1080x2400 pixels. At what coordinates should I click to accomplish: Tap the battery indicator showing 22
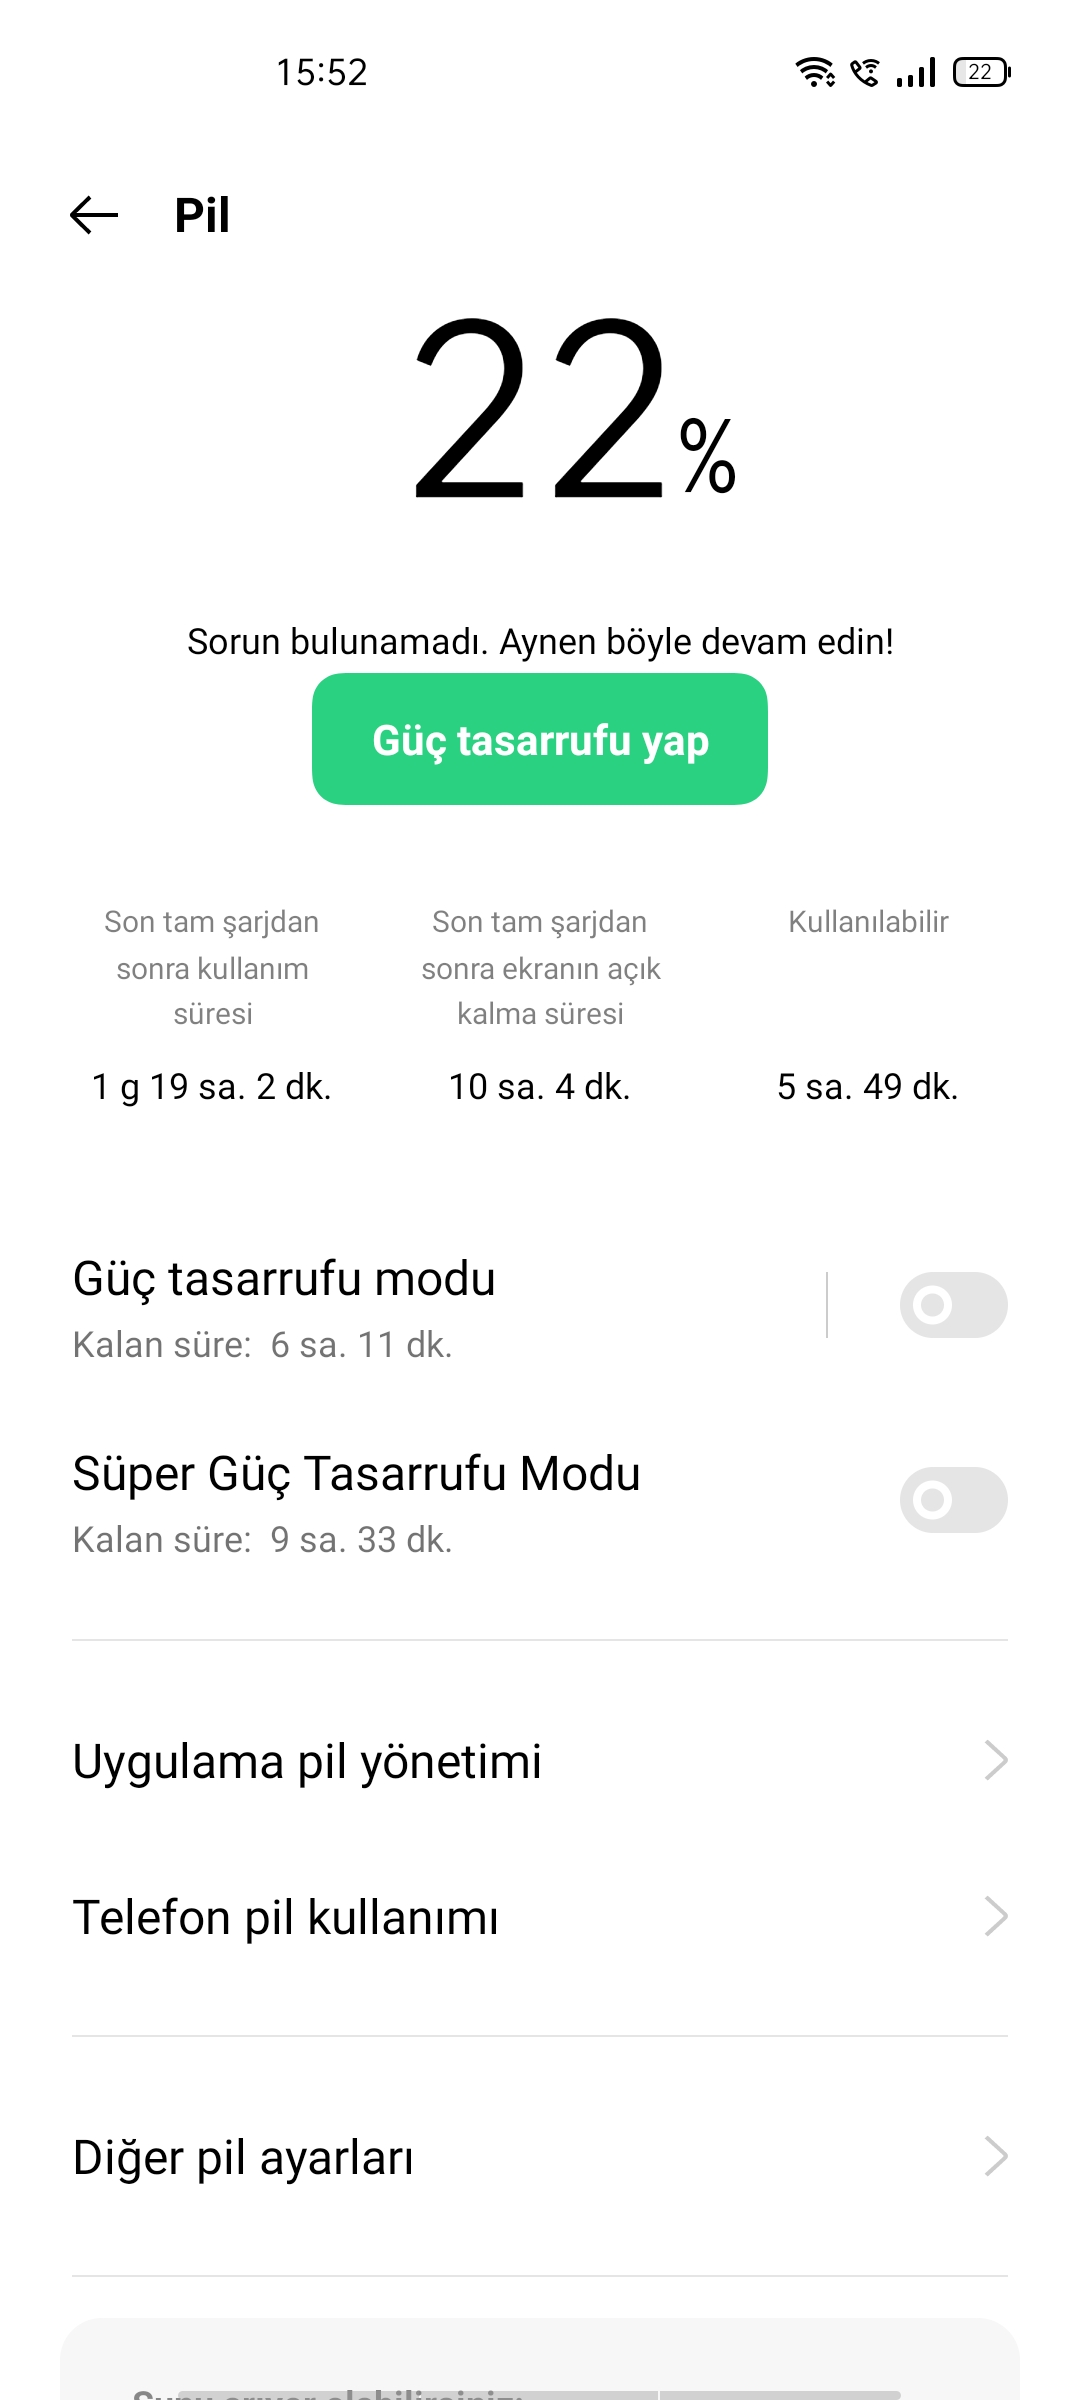(x=982, y=72)
